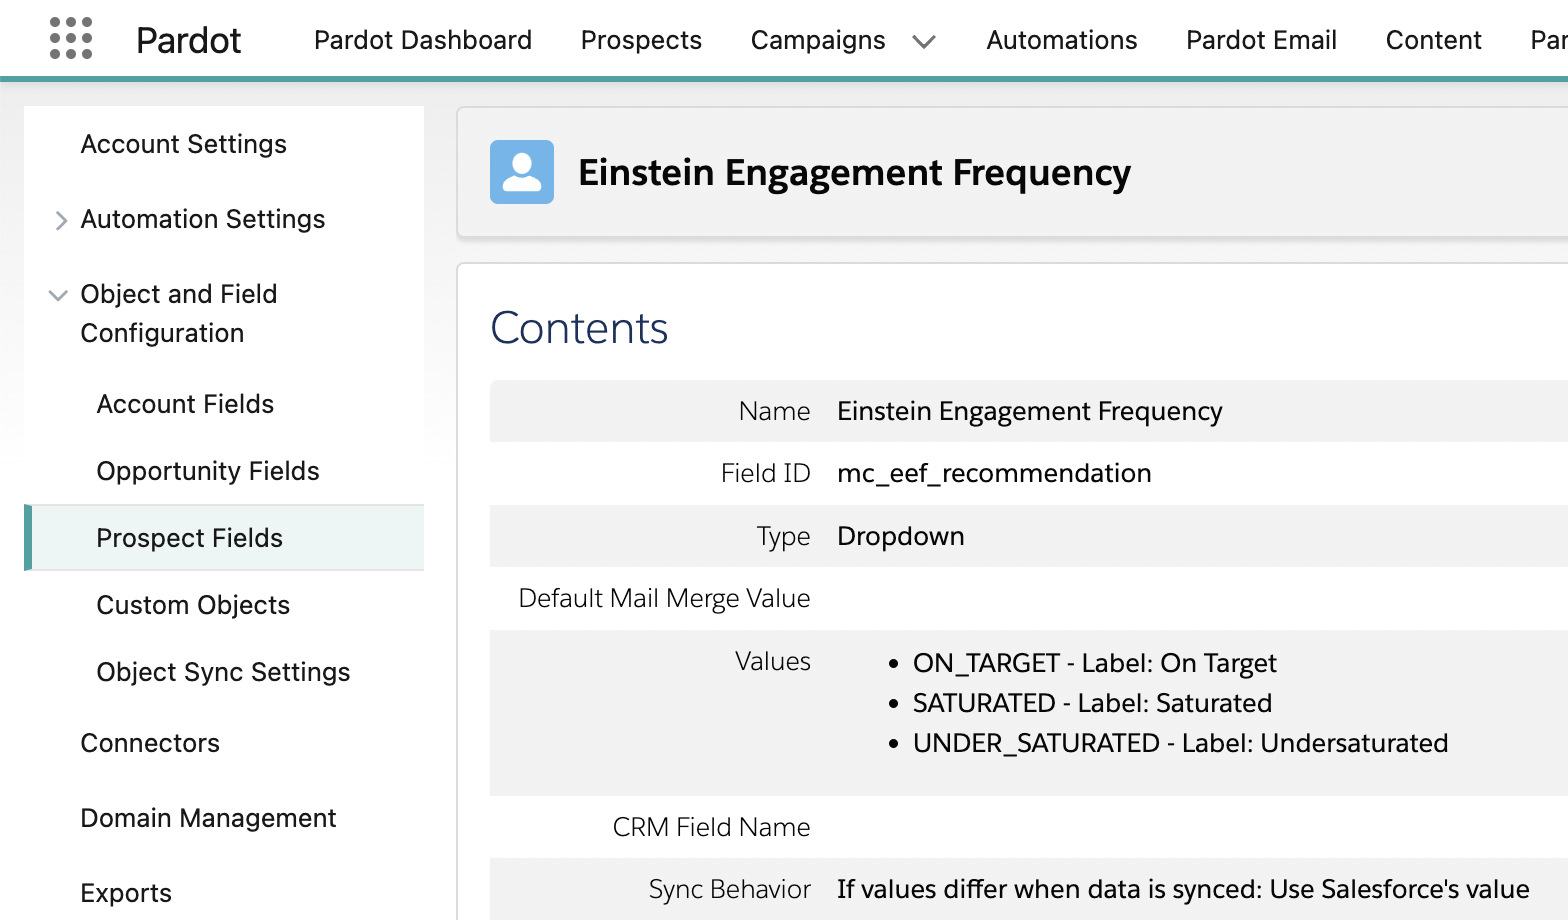Open the App Launcher dots icon
The width and height of the screenshot is (1568, 920).
pyautogui.click(x=71, y=39)
